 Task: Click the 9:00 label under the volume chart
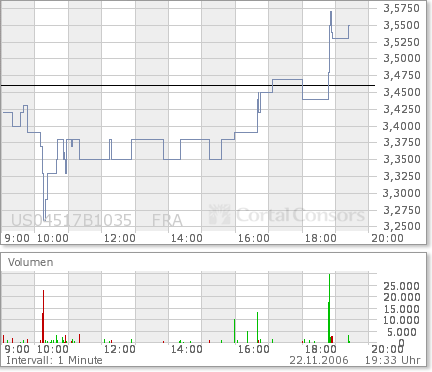17,349
